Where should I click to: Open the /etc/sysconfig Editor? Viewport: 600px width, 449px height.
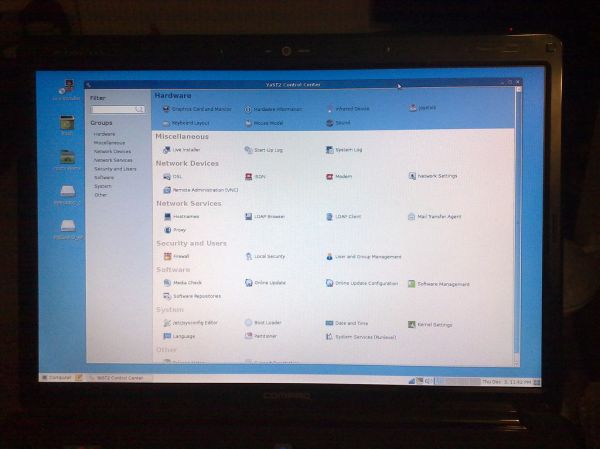(191, 323)
